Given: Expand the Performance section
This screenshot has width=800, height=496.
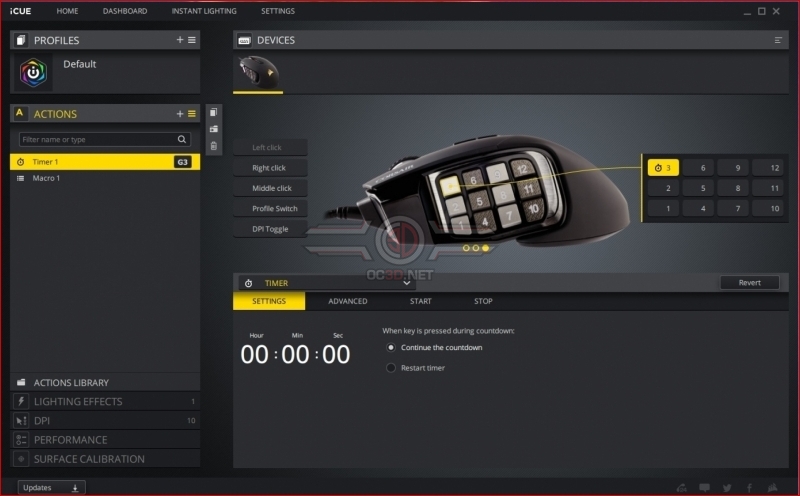Looking at the screenshot, I should [x=105, y=440].
